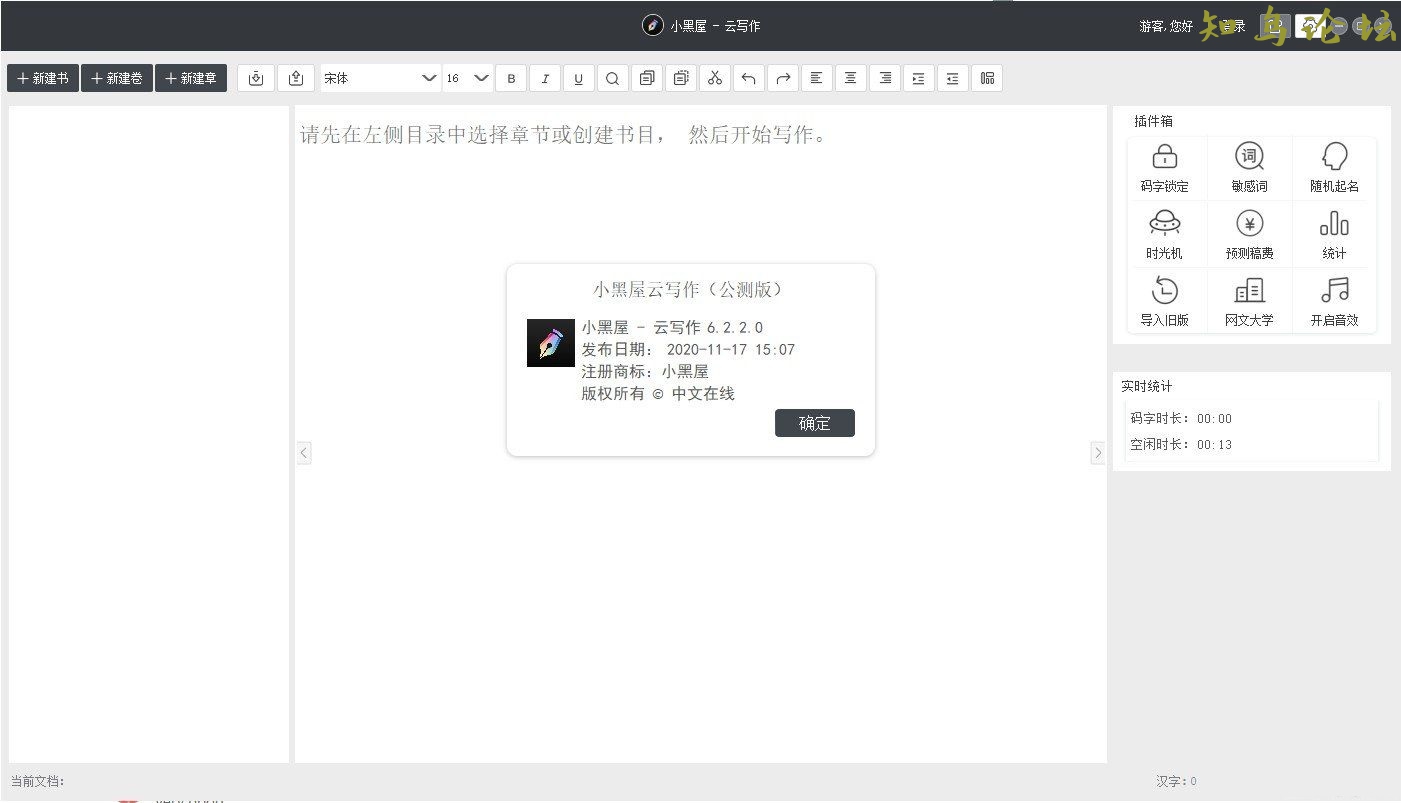
Task: Open the 随机起名 (random name) plugin
Action: click(1334, 167)
